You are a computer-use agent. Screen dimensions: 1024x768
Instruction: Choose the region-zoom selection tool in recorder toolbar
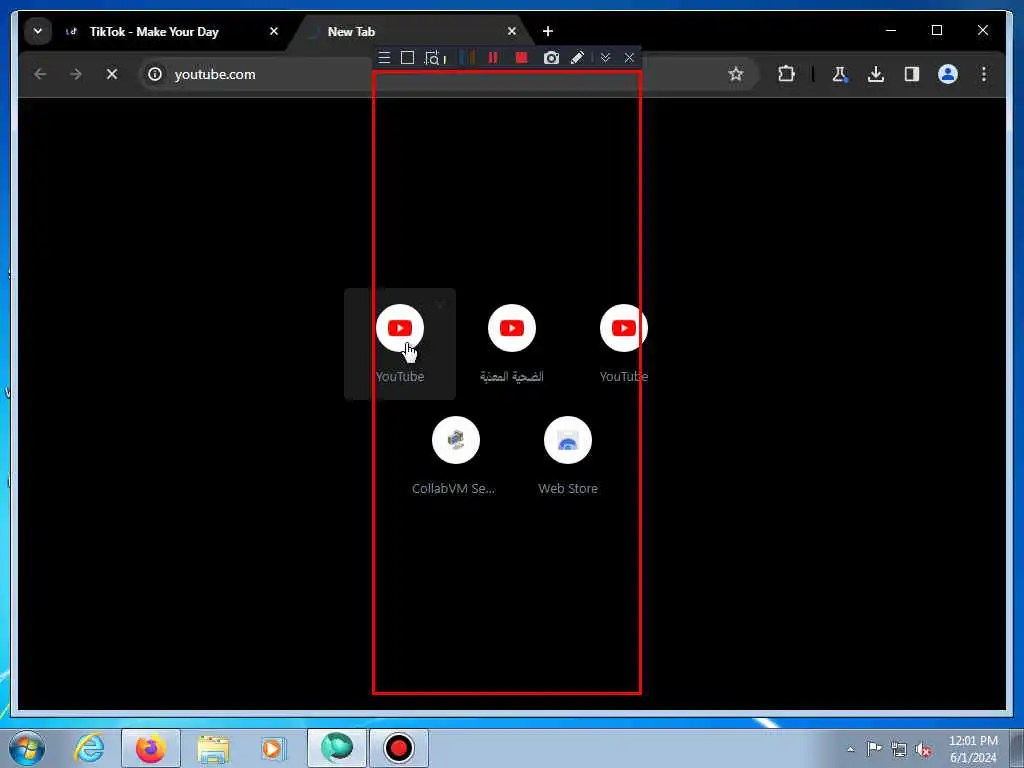pyautogui.click(x=432, y=58)
